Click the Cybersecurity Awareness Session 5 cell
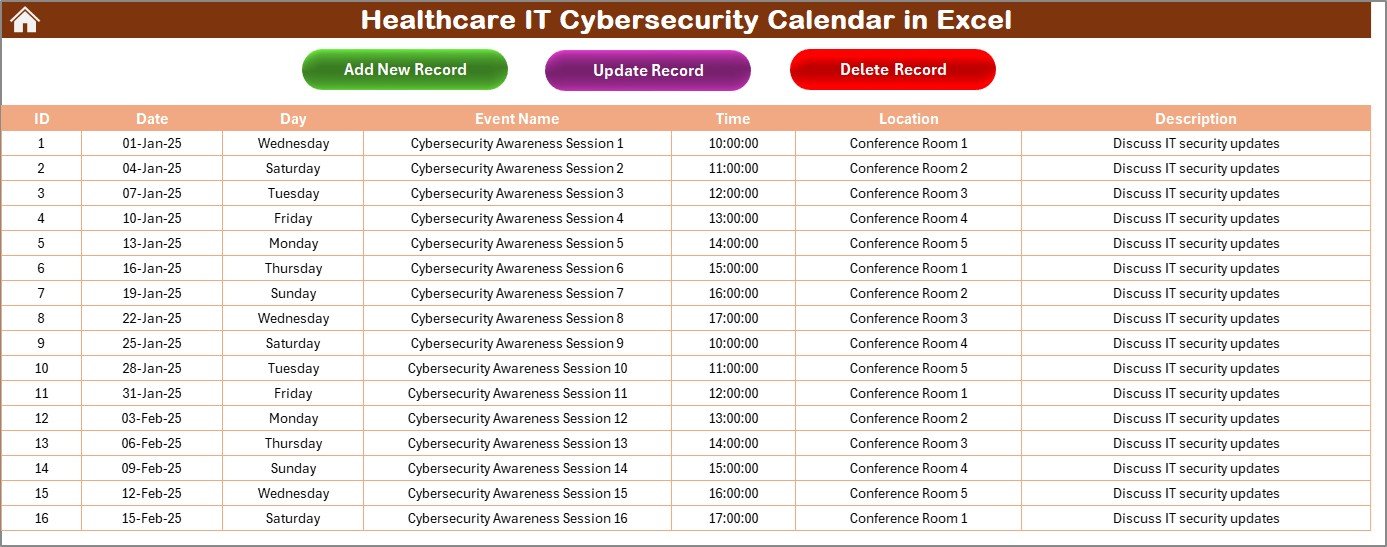Image resolution: width=1387 pixels, height=547 pixels. [517, 243]
